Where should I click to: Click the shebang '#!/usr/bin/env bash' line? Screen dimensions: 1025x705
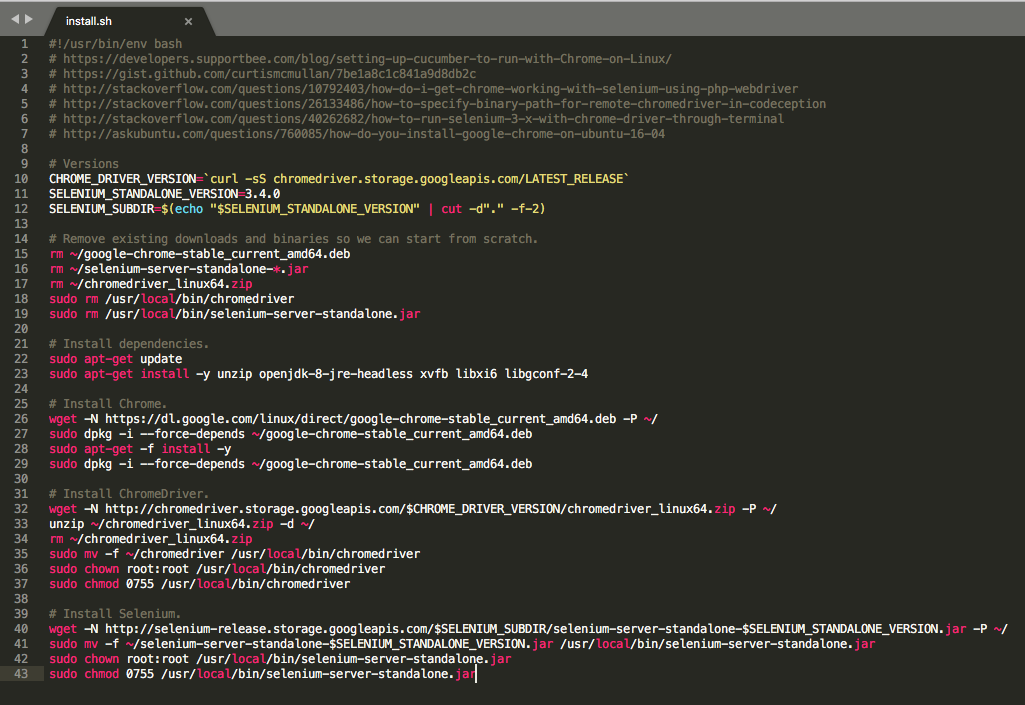tap(116, 44)
